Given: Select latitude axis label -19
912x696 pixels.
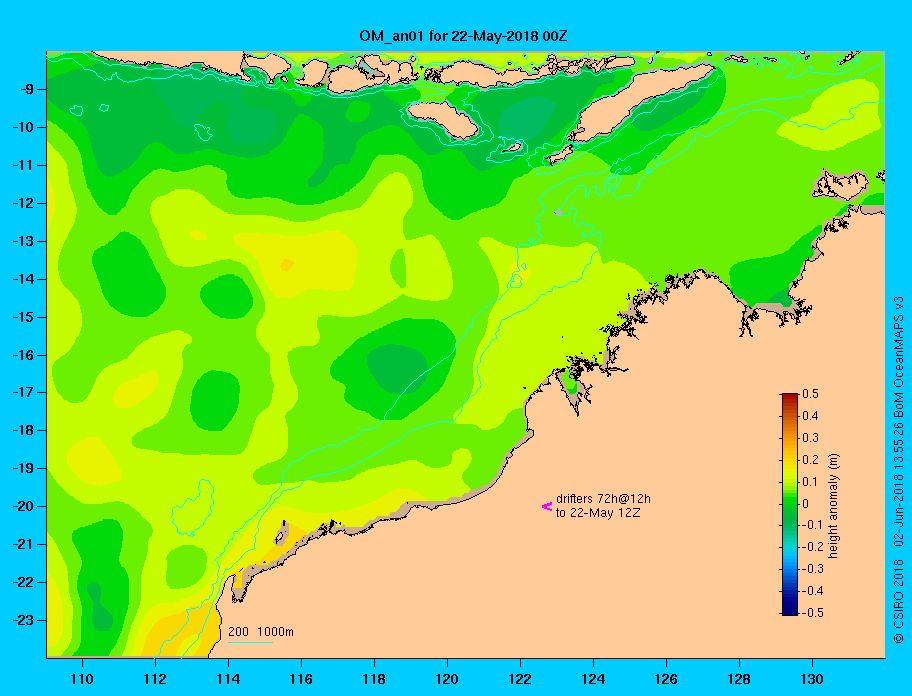Looking at the screenshot, I should [22, 468].
